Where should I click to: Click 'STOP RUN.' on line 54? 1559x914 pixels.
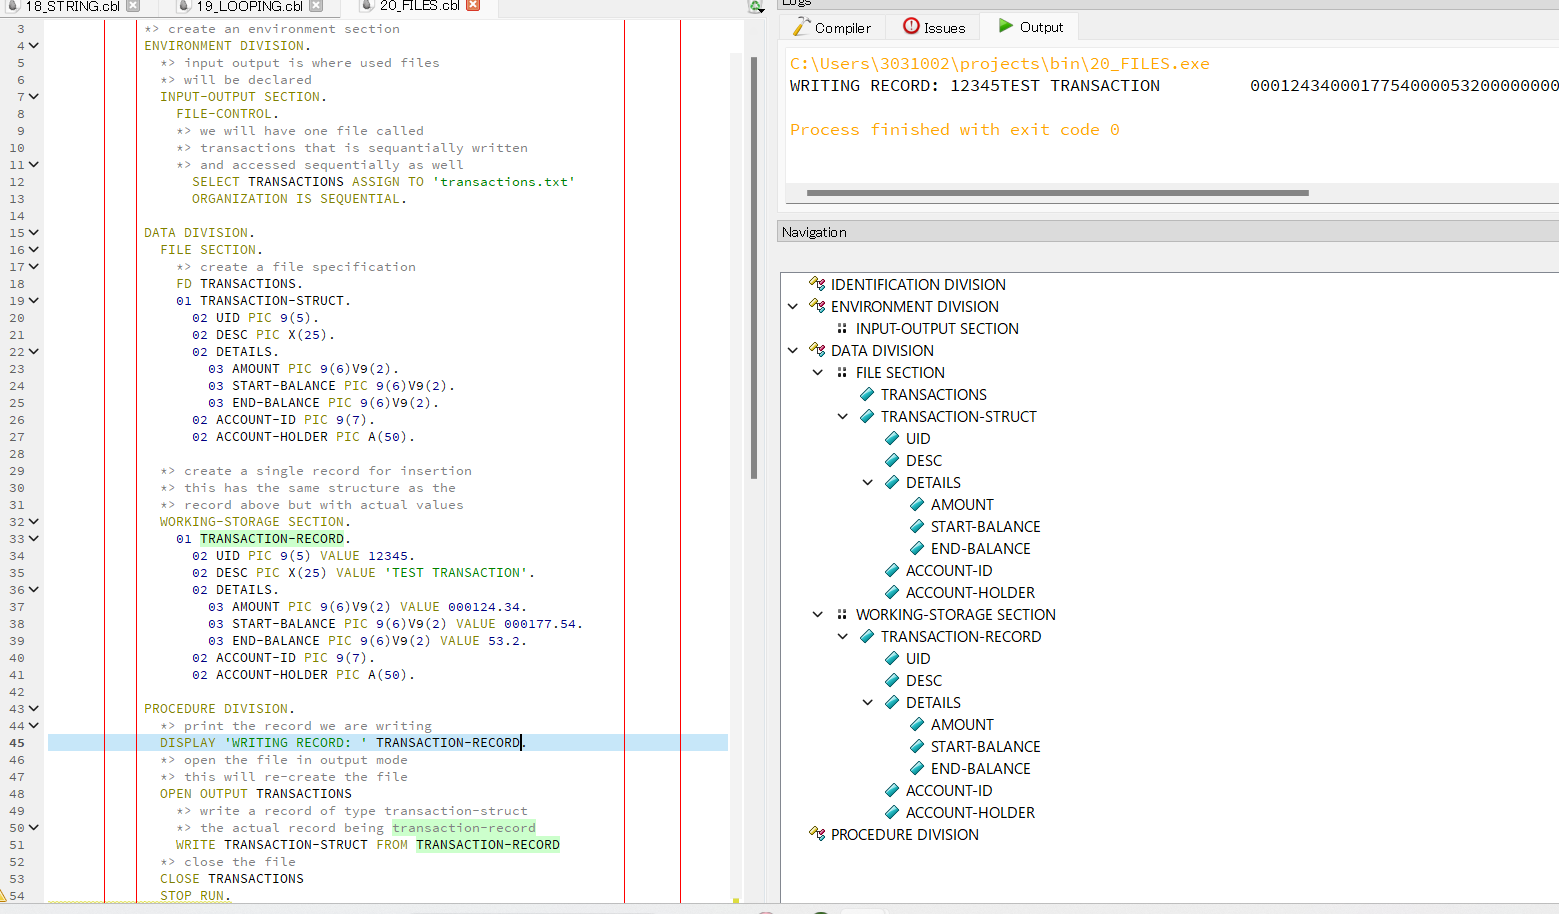(x=195, y=896)
